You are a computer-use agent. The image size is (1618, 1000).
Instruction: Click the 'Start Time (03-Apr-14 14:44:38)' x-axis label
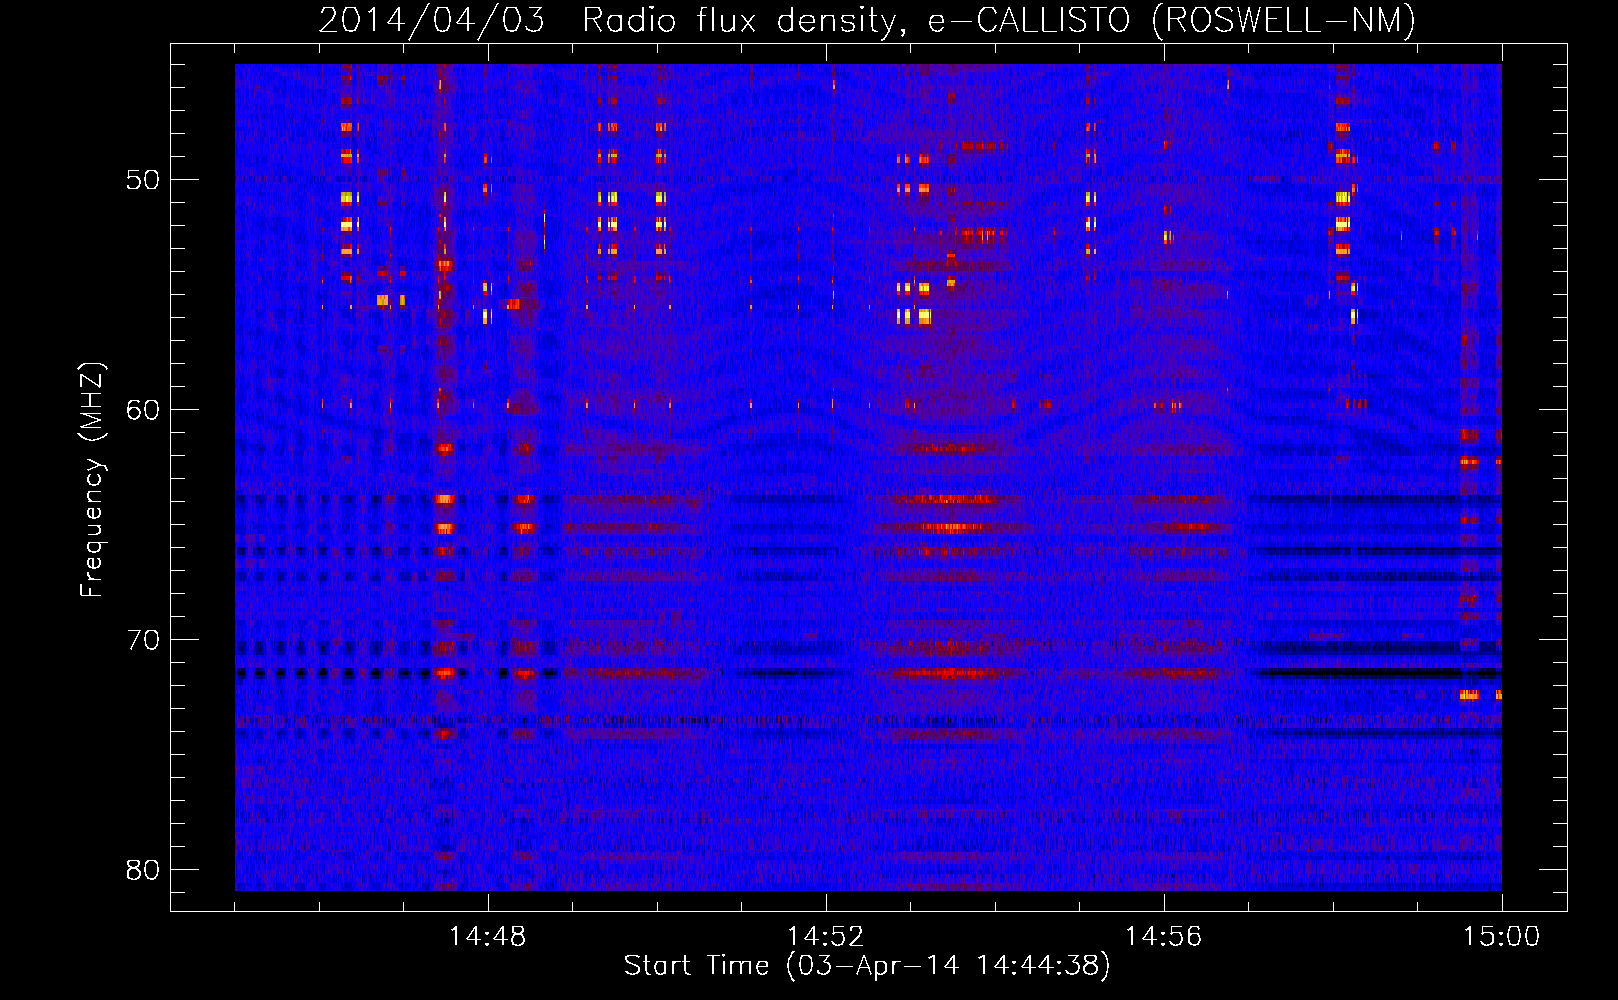[867, 966]
